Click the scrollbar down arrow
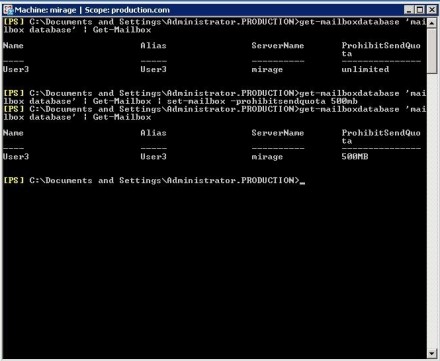440x361 pixels. tap(432, 353)
